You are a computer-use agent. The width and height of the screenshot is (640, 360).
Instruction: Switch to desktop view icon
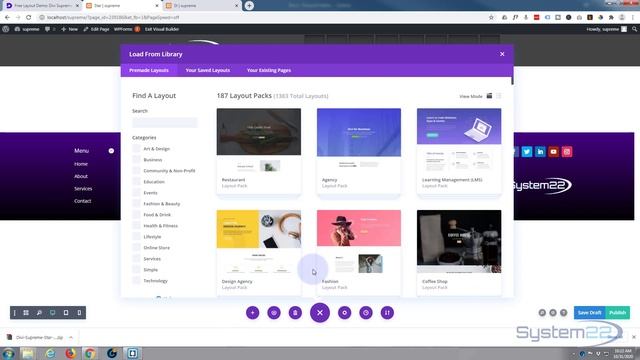(53, 313)
